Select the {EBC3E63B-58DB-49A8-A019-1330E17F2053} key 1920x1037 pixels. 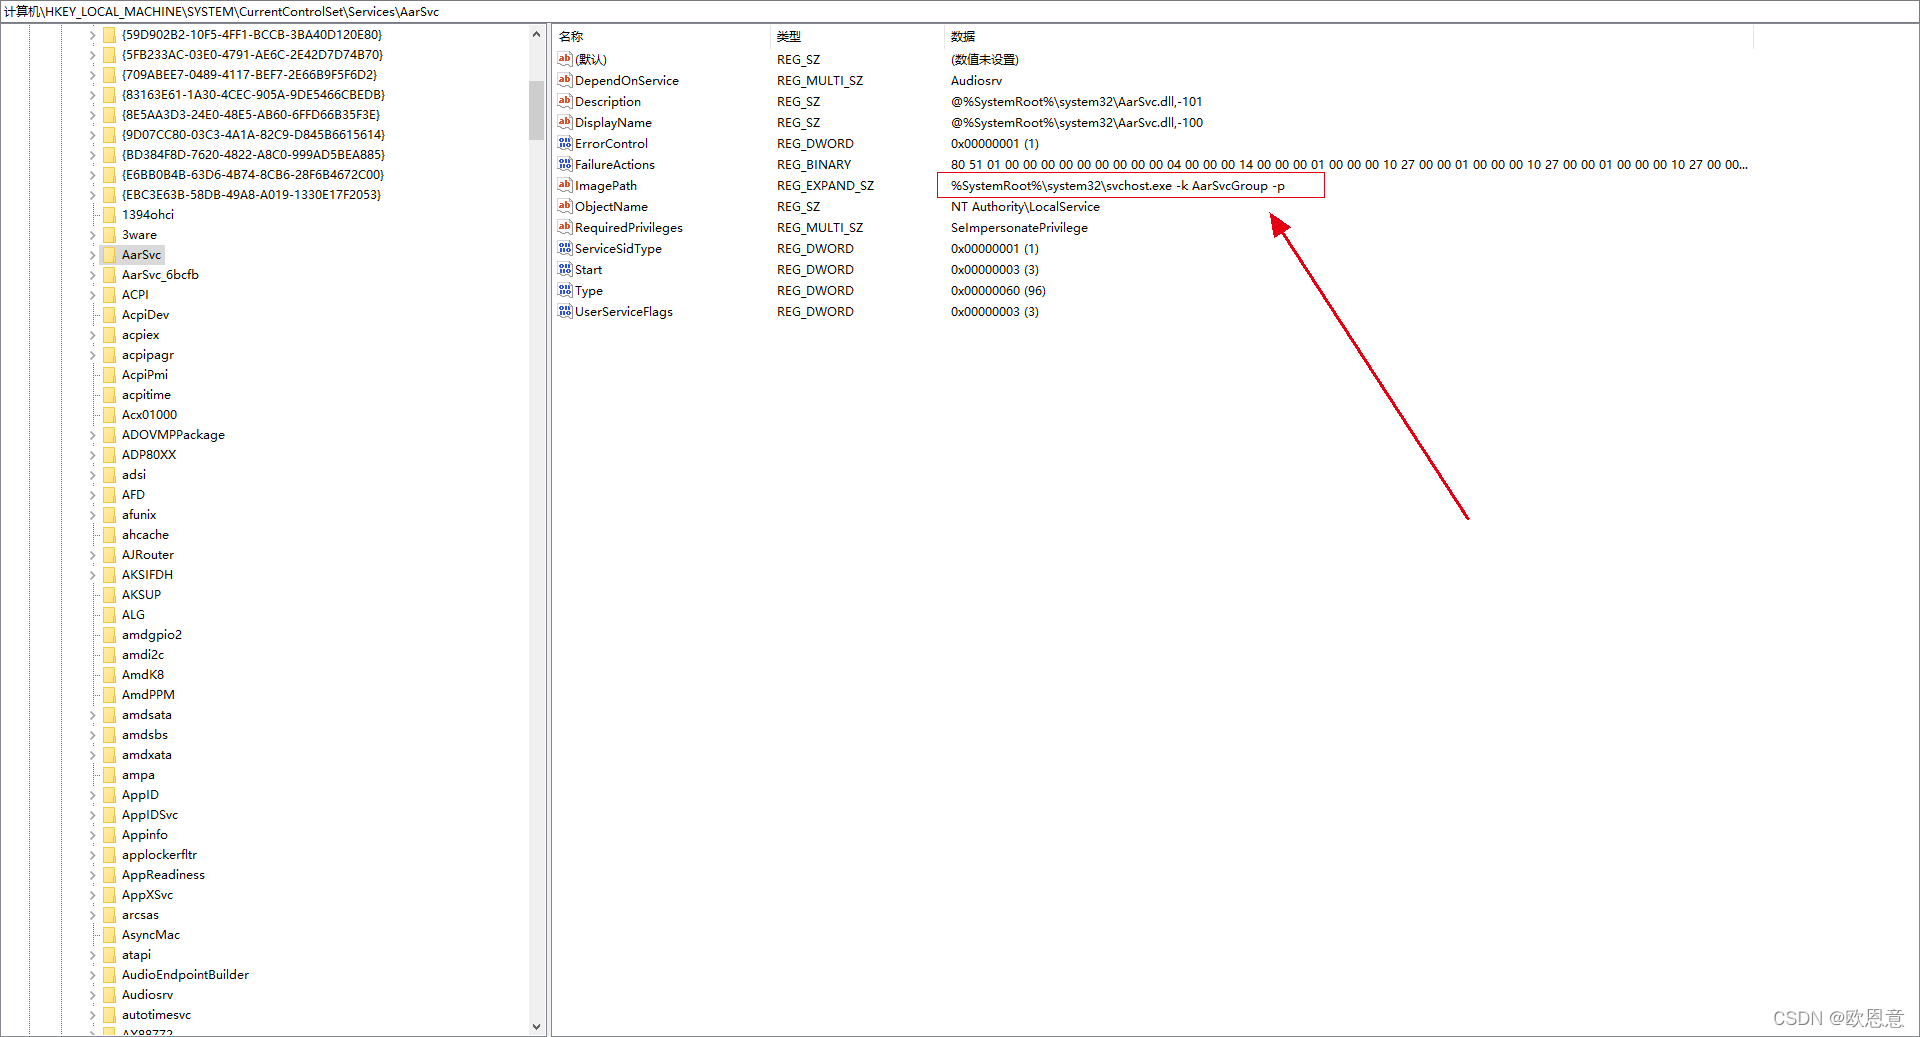coord(251,195)
